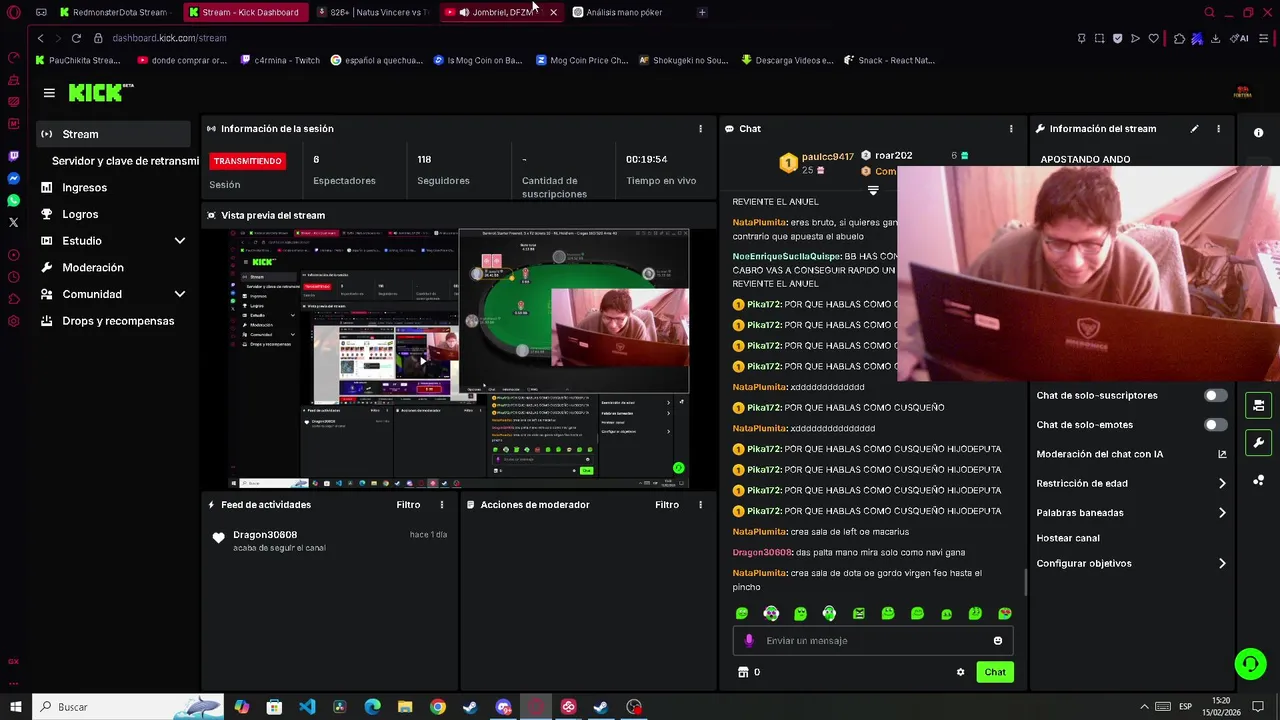This screenshot has height=720, width=1280.
Task: Launch Google Chrome from the taskbar
Action: click(438, 707)
